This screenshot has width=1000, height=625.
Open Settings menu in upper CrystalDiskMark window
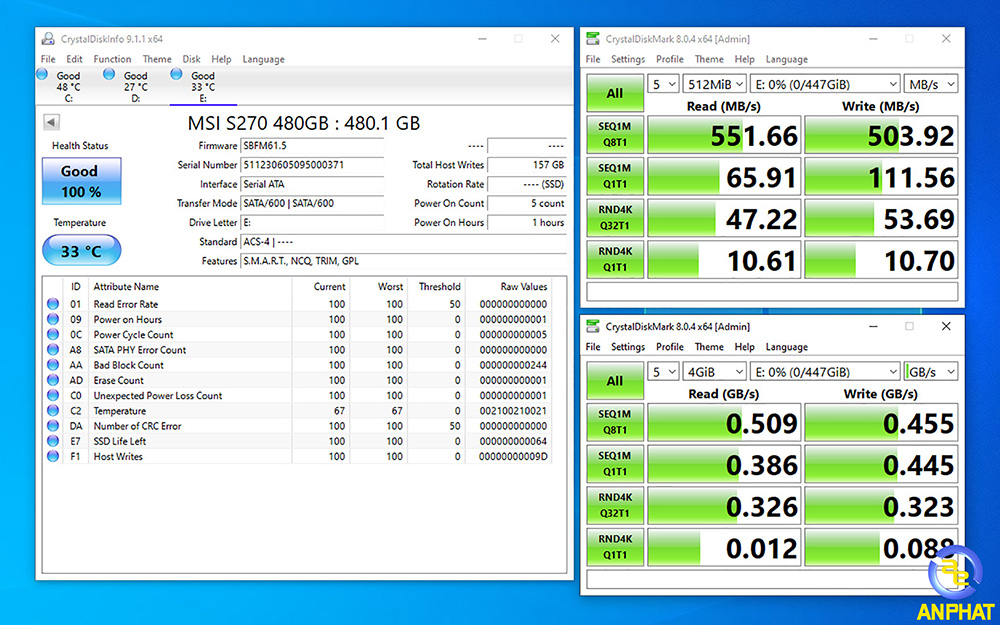tap(628, 59)
